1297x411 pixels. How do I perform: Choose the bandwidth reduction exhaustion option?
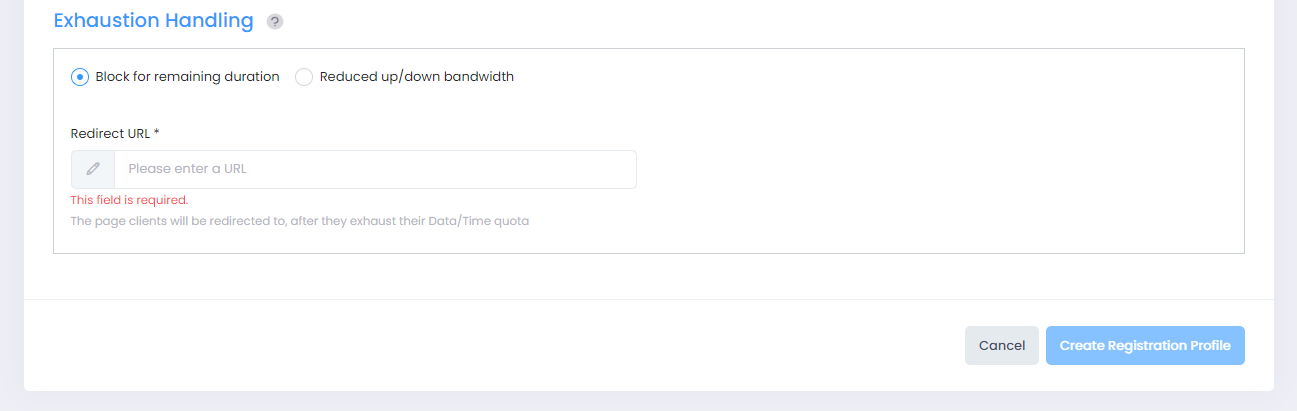coord(304,77)
